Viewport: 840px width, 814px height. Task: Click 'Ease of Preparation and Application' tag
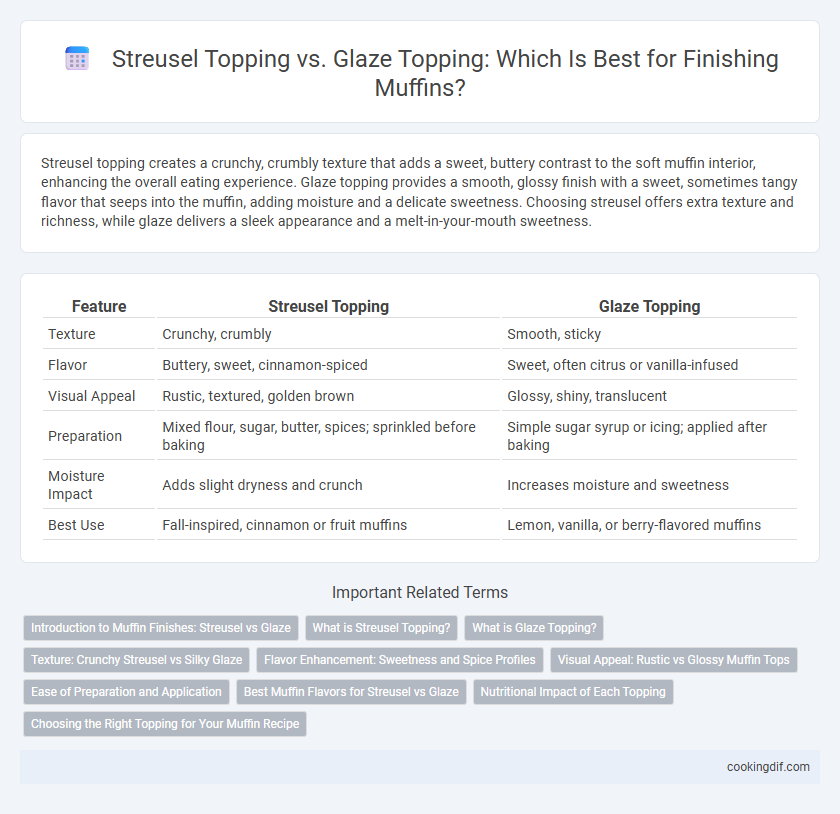[126, 692]
